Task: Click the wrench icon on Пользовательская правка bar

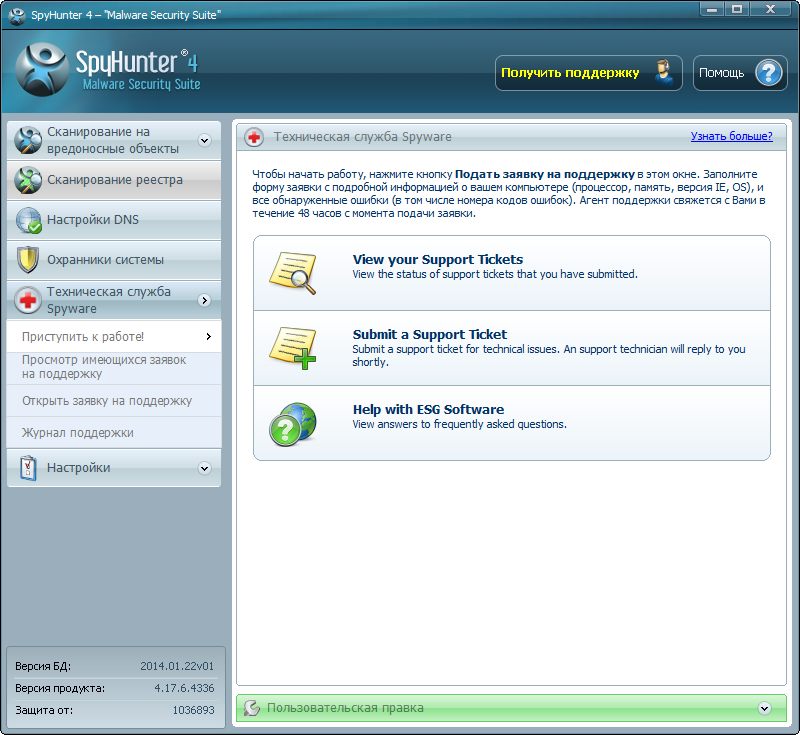Action: [252, 707]
